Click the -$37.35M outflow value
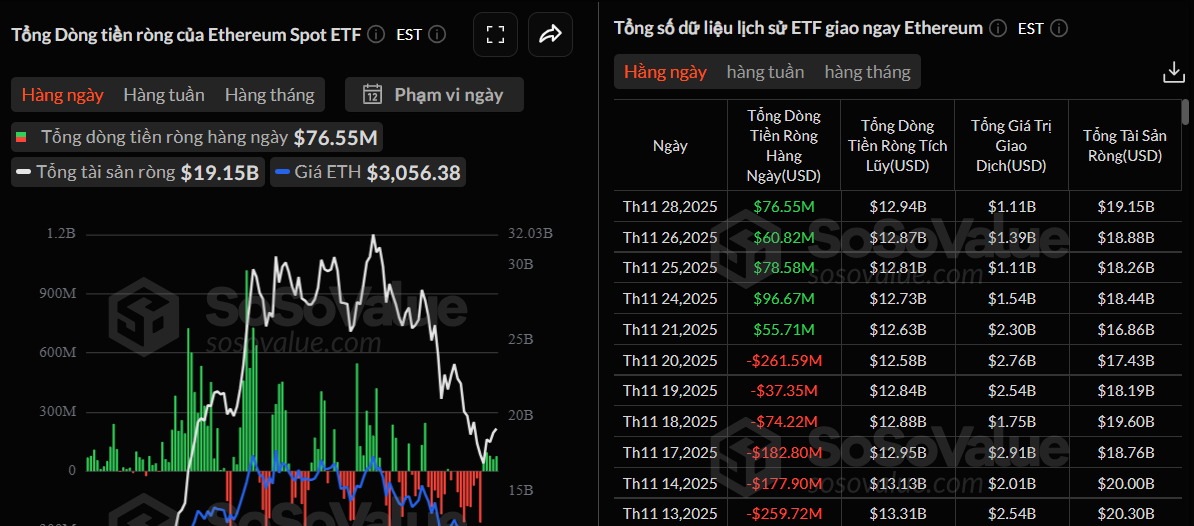The height and width of the screenshot is (526, 1194). tap(784, 390)
